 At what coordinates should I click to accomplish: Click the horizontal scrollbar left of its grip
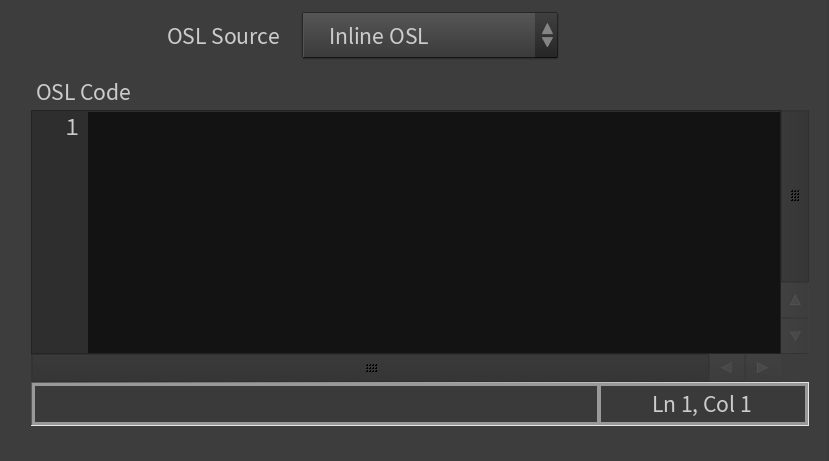198,367
